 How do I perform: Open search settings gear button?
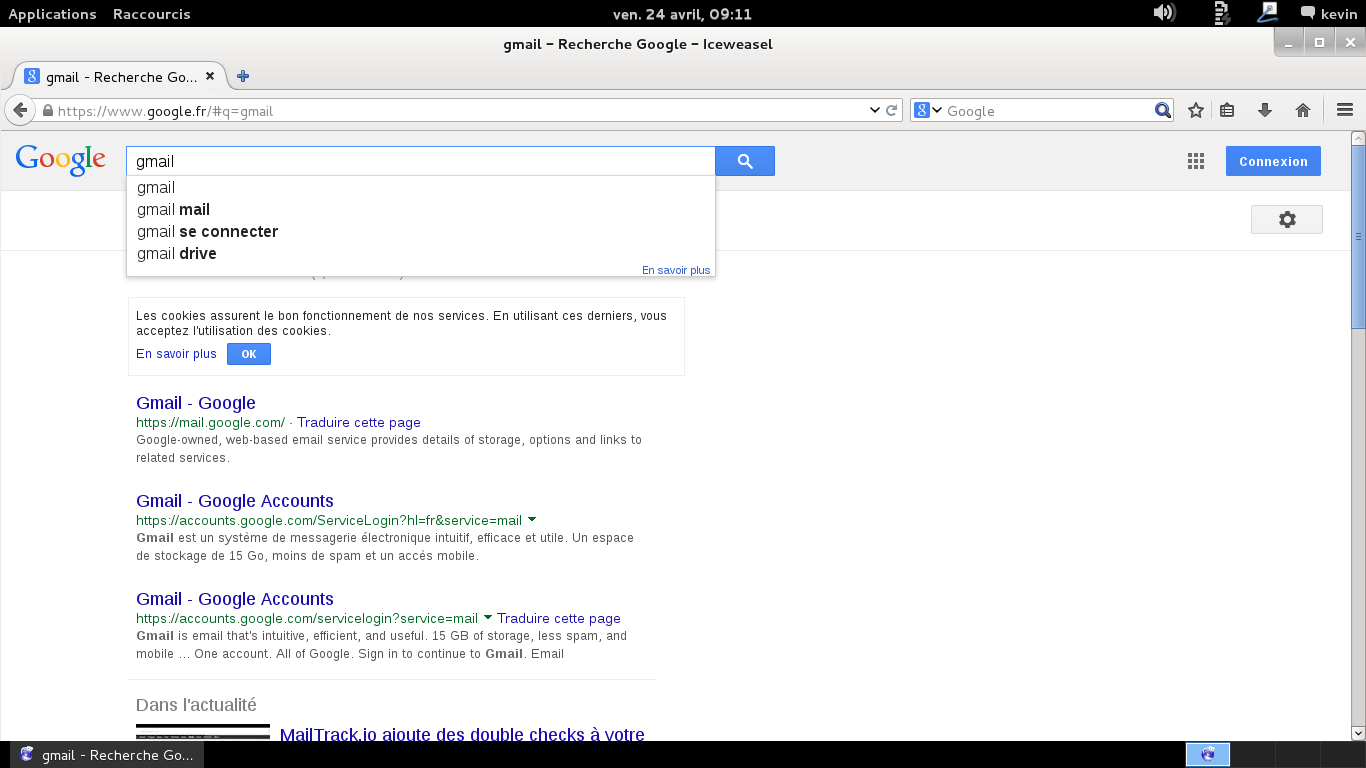[x=1287, y=220]
